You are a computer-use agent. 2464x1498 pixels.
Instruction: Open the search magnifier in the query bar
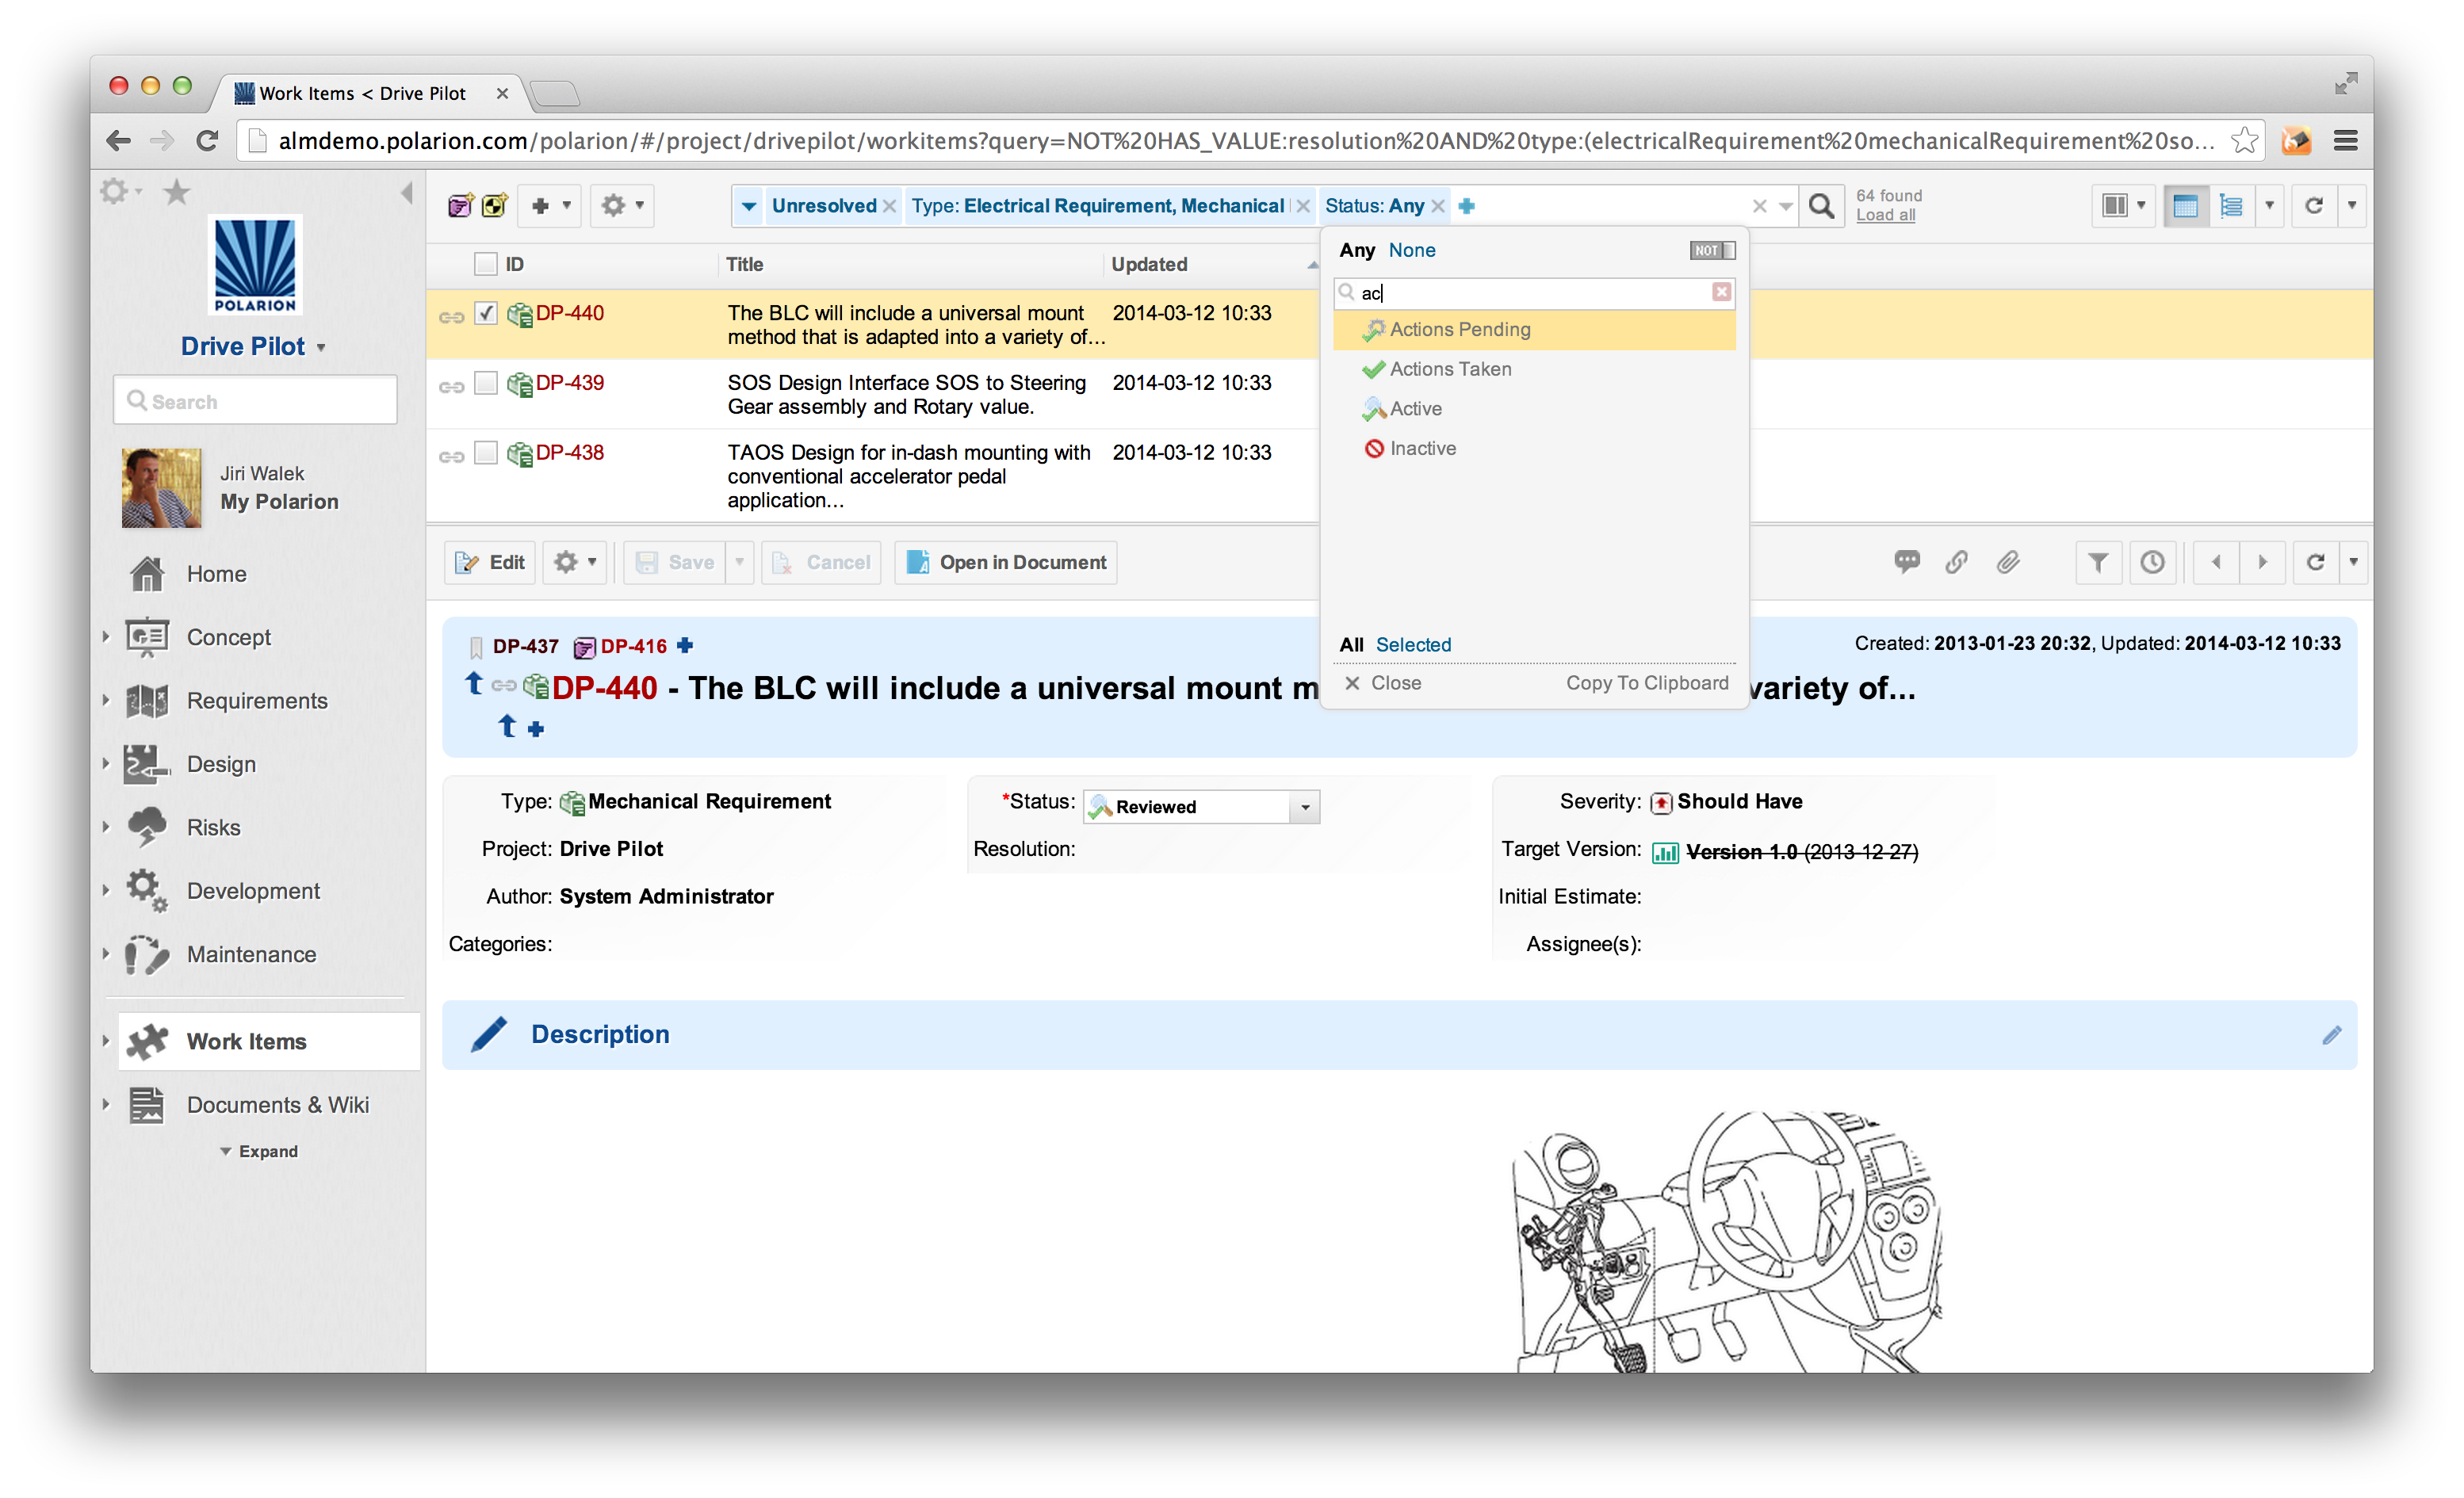(x=1821, y=205)
